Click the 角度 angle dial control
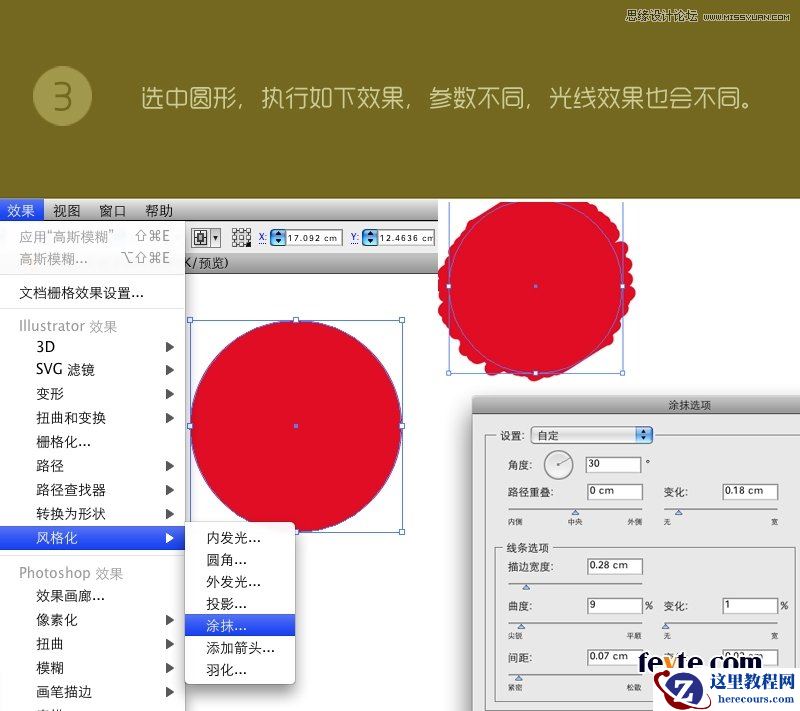This screenshot has height=711, width=800. 558,465
